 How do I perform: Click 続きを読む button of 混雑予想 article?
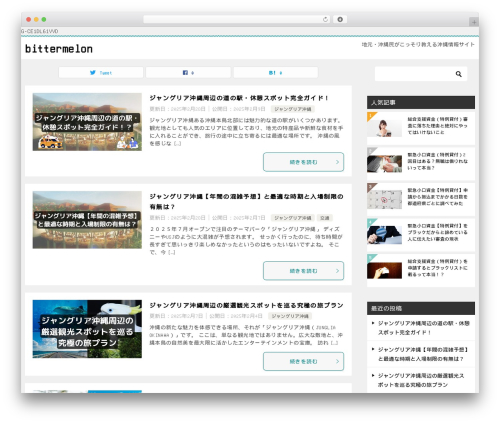(x=303, y=271)
